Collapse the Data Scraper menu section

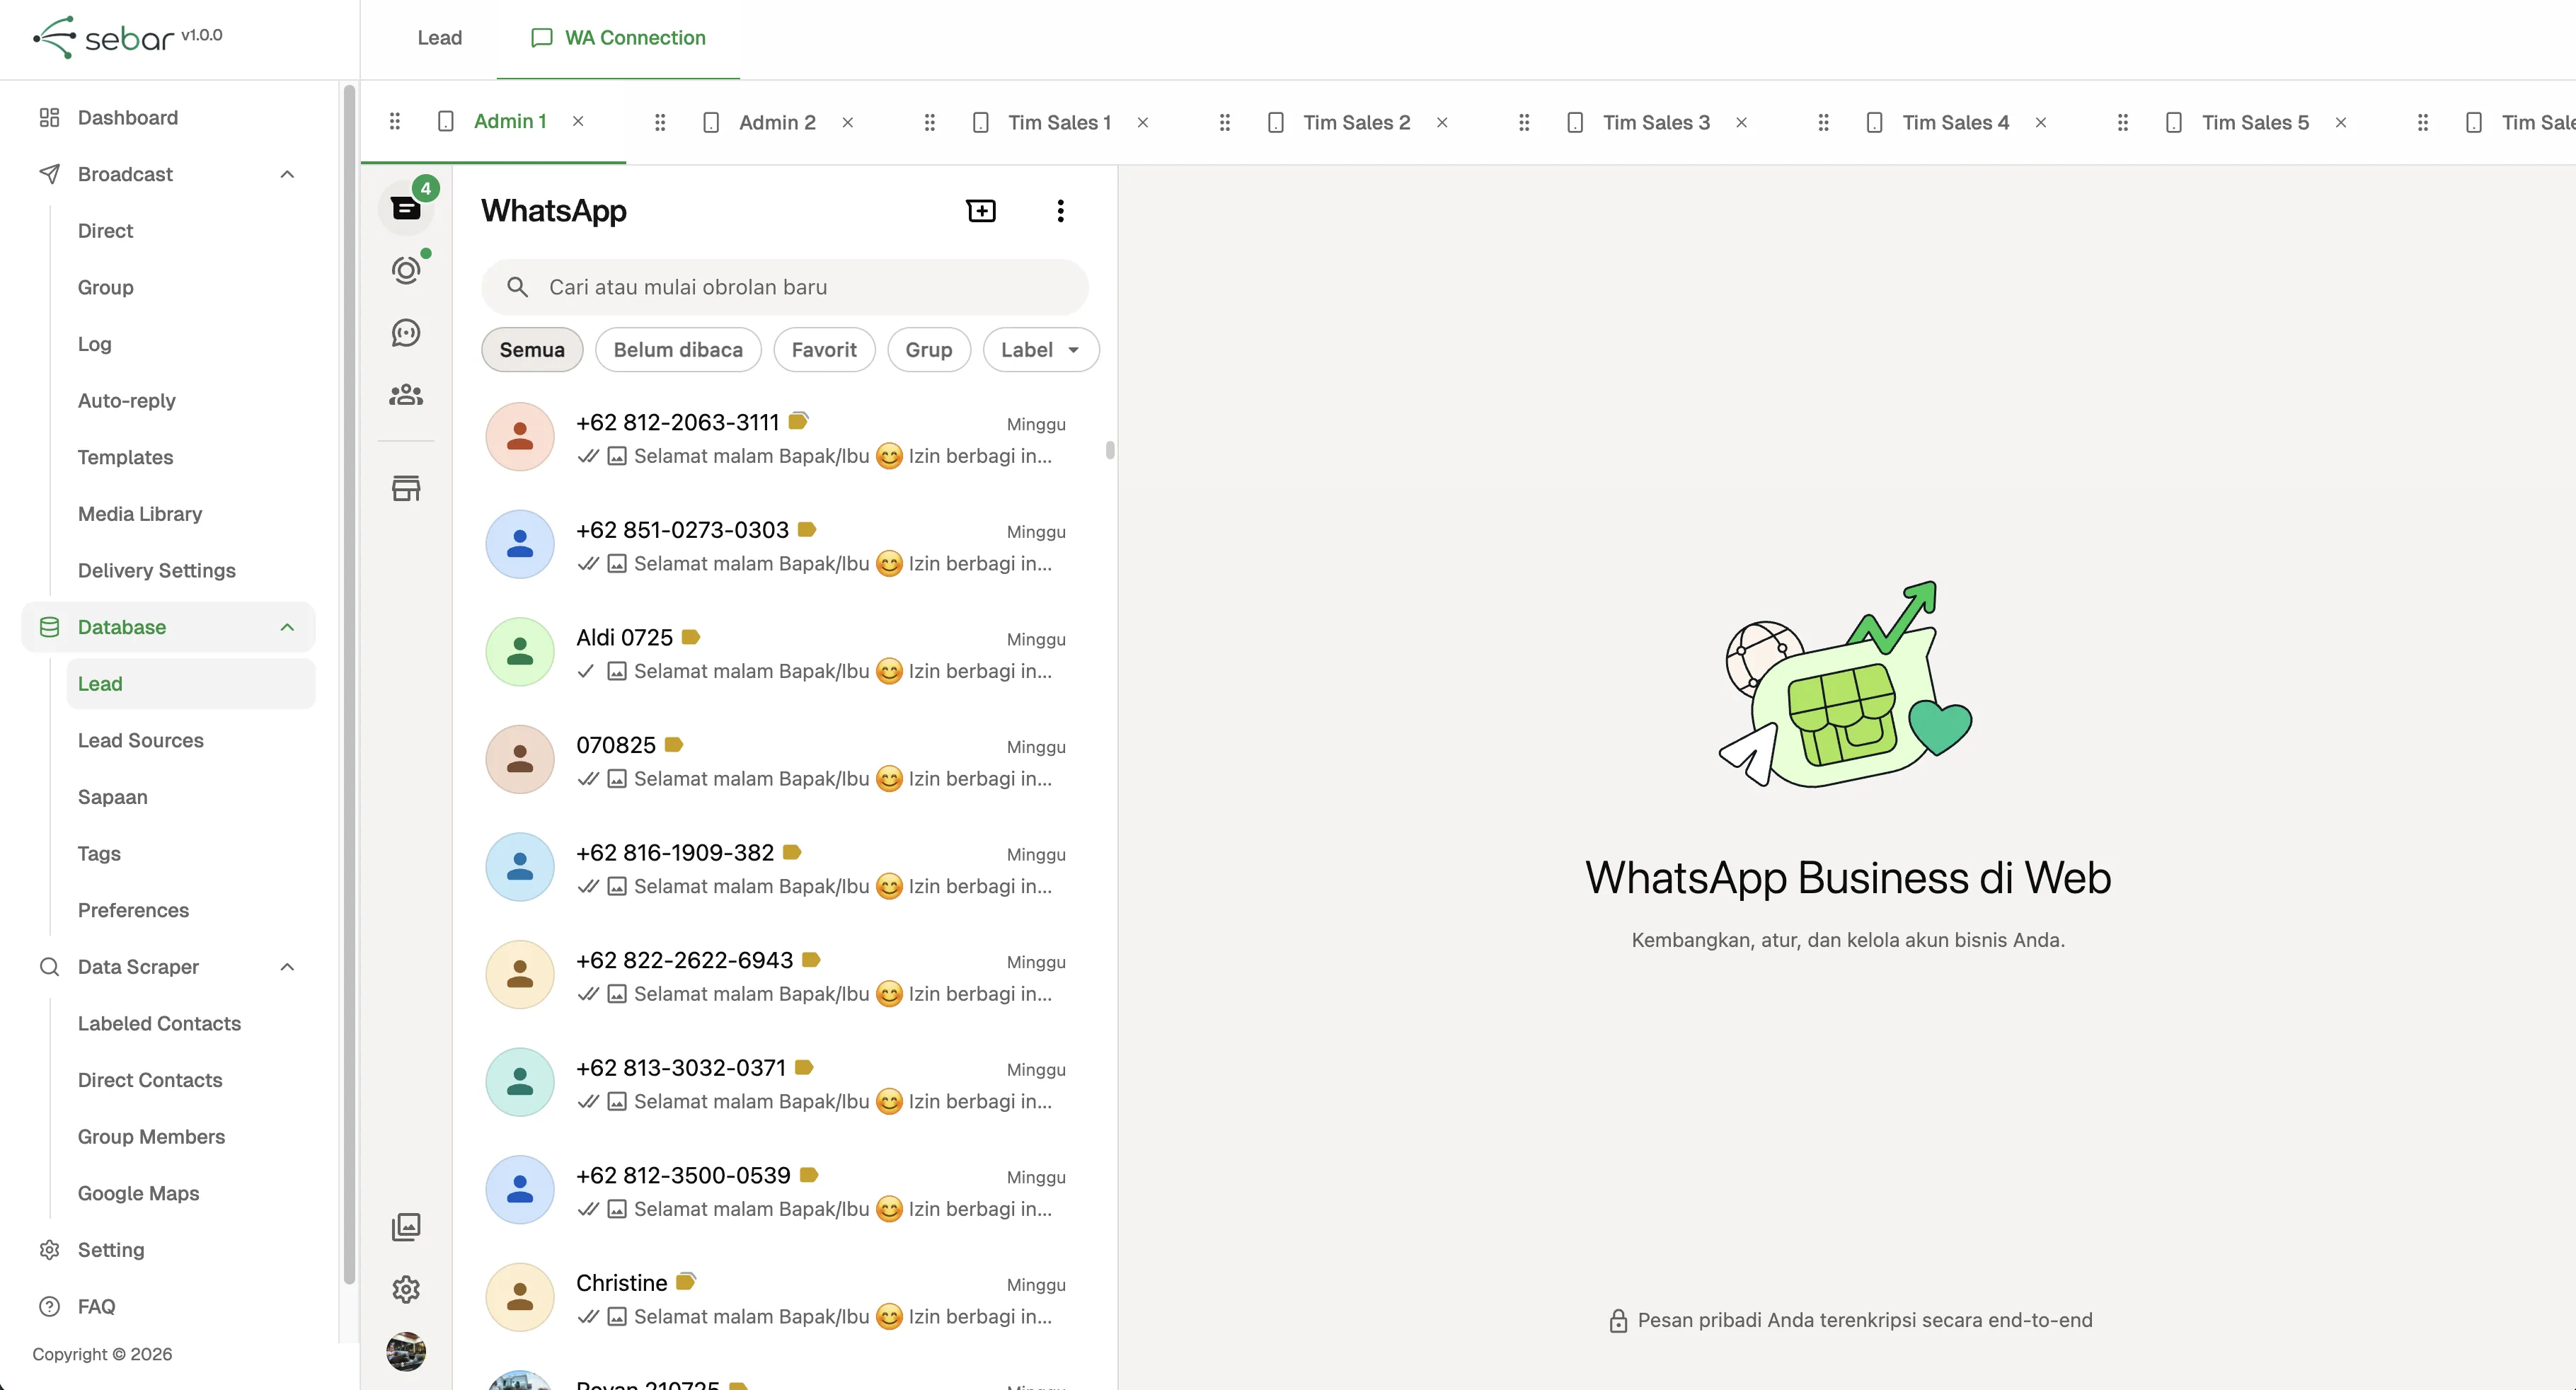pyautogui.click(x=287, y=967)
